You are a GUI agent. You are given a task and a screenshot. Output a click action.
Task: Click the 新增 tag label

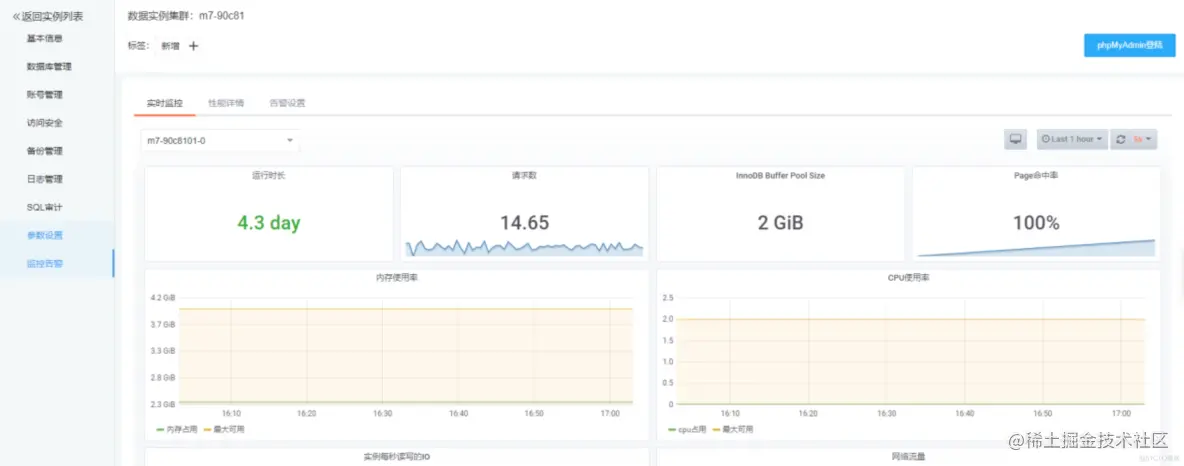click(170, 46)
